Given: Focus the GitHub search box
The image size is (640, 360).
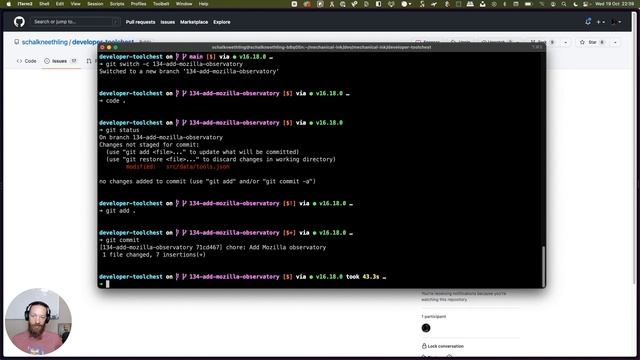Looking at the screenshot, I should point(75,22).
